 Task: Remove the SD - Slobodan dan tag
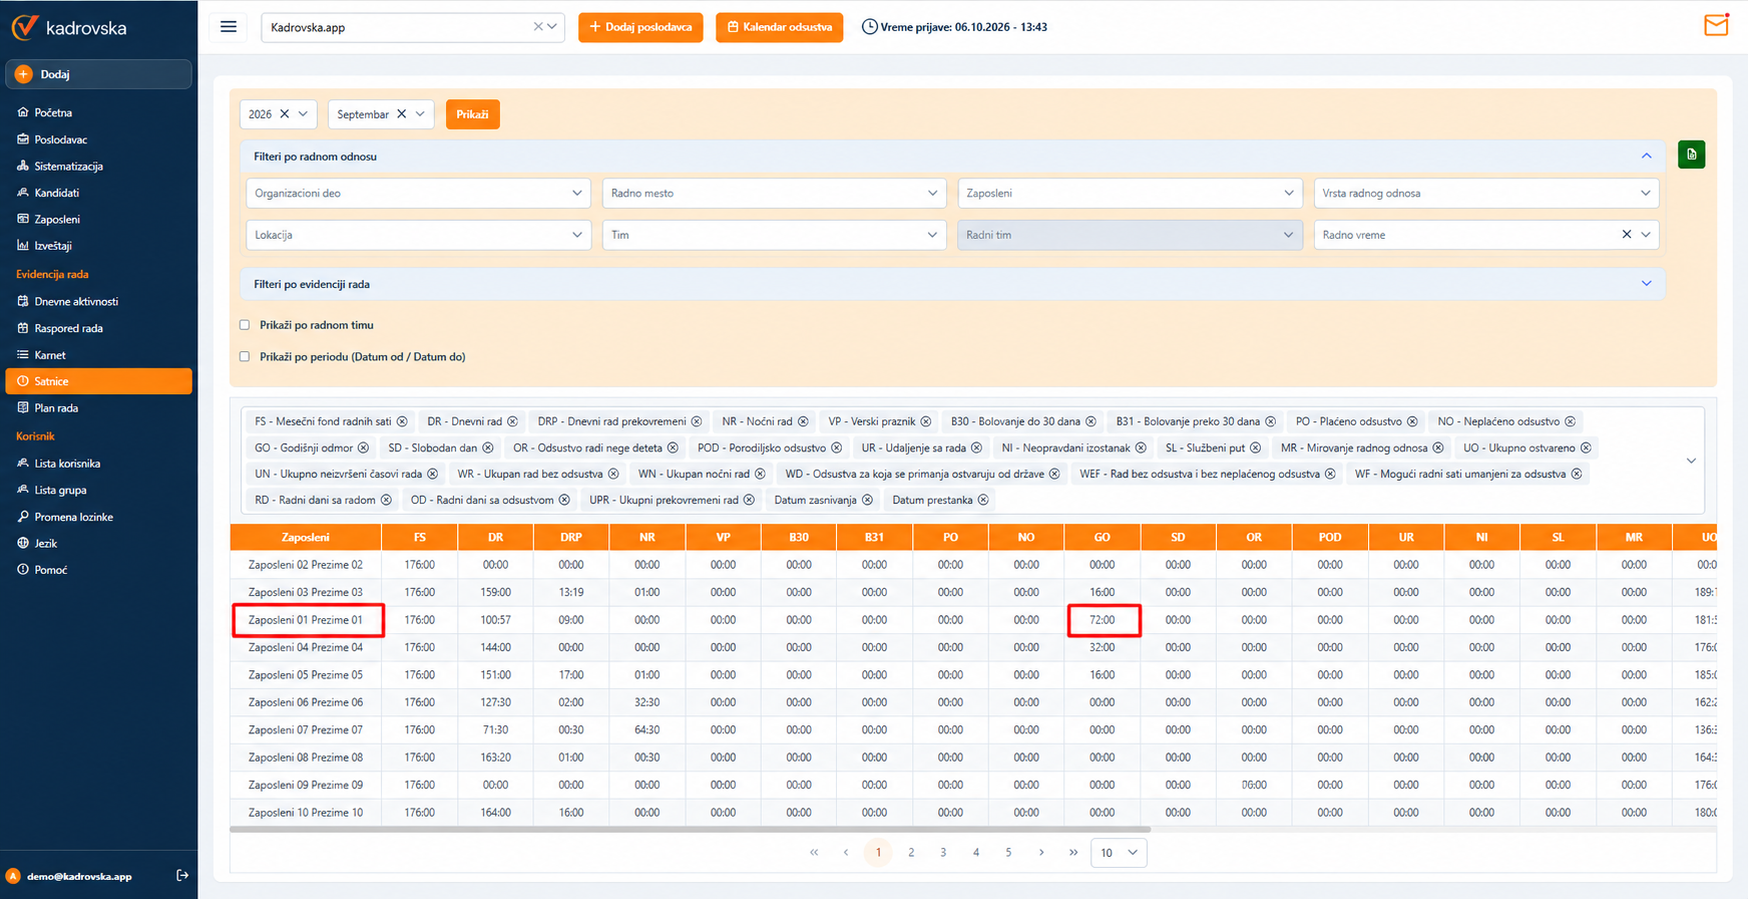(488, 448)
